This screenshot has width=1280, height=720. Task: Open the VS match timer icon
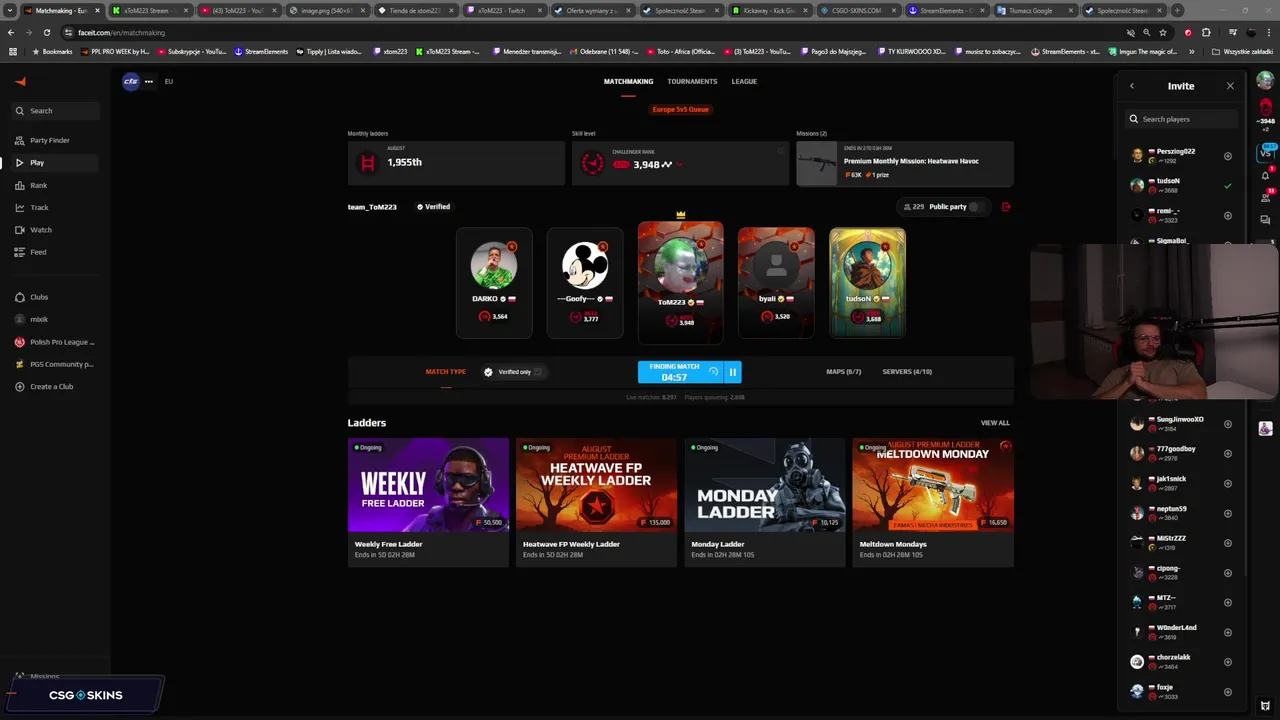point(1266,152)
